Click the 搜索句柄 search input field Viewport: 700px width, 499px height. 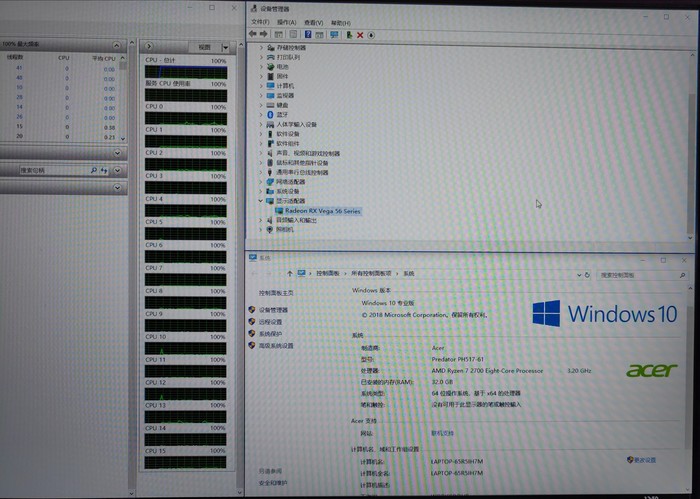coord(54,170)
